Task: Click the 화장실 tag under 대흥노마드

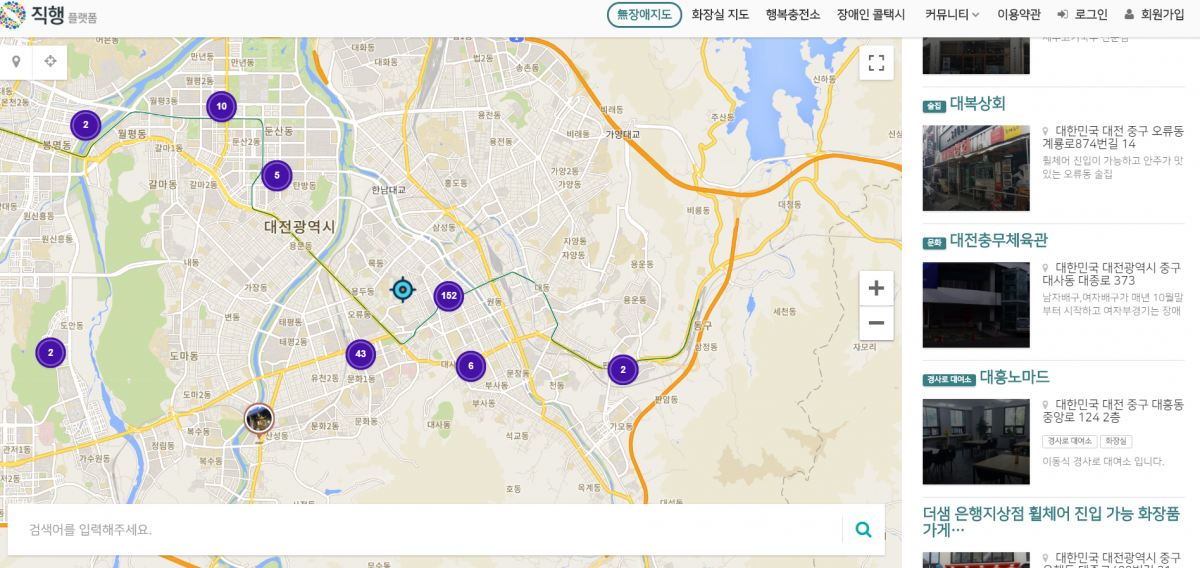Action: pyautogui.click(x=1116, y=441)
